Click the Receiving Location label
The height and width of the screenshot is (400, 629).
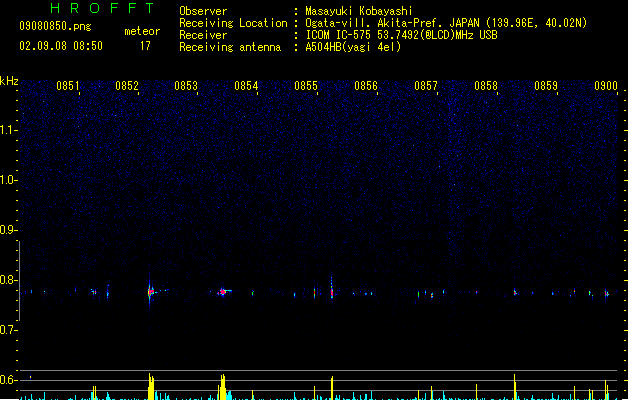coord(233,23)
